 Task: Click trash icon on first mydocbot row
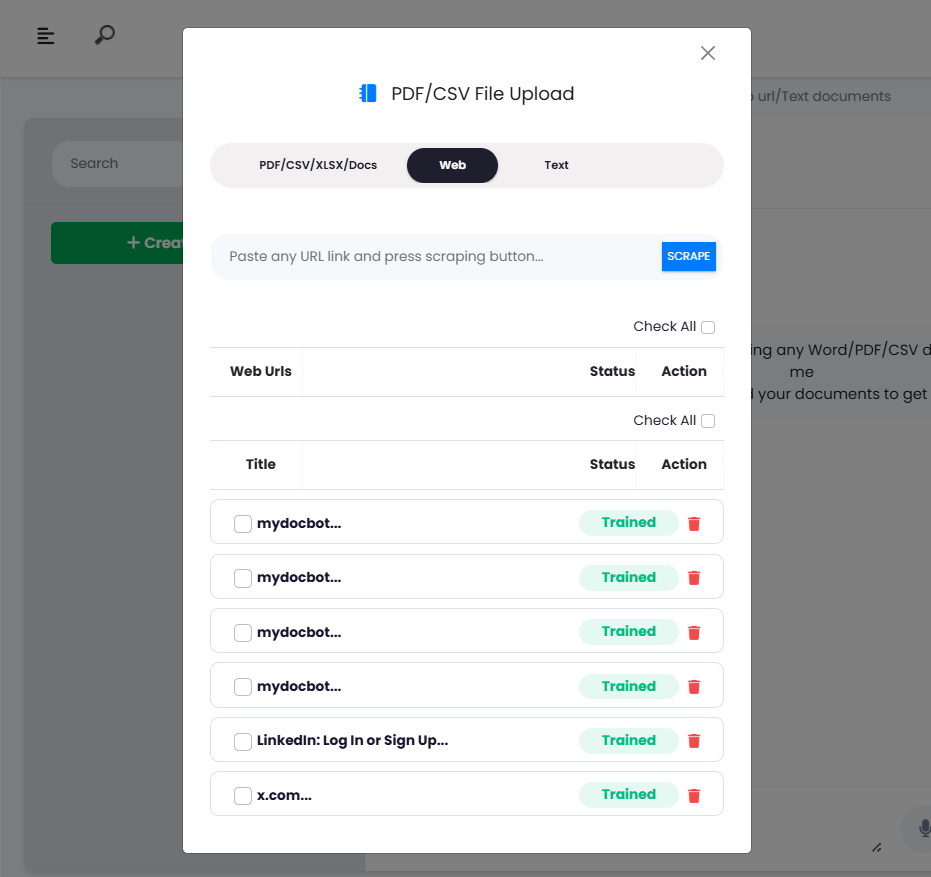click(x=694, y=523)
